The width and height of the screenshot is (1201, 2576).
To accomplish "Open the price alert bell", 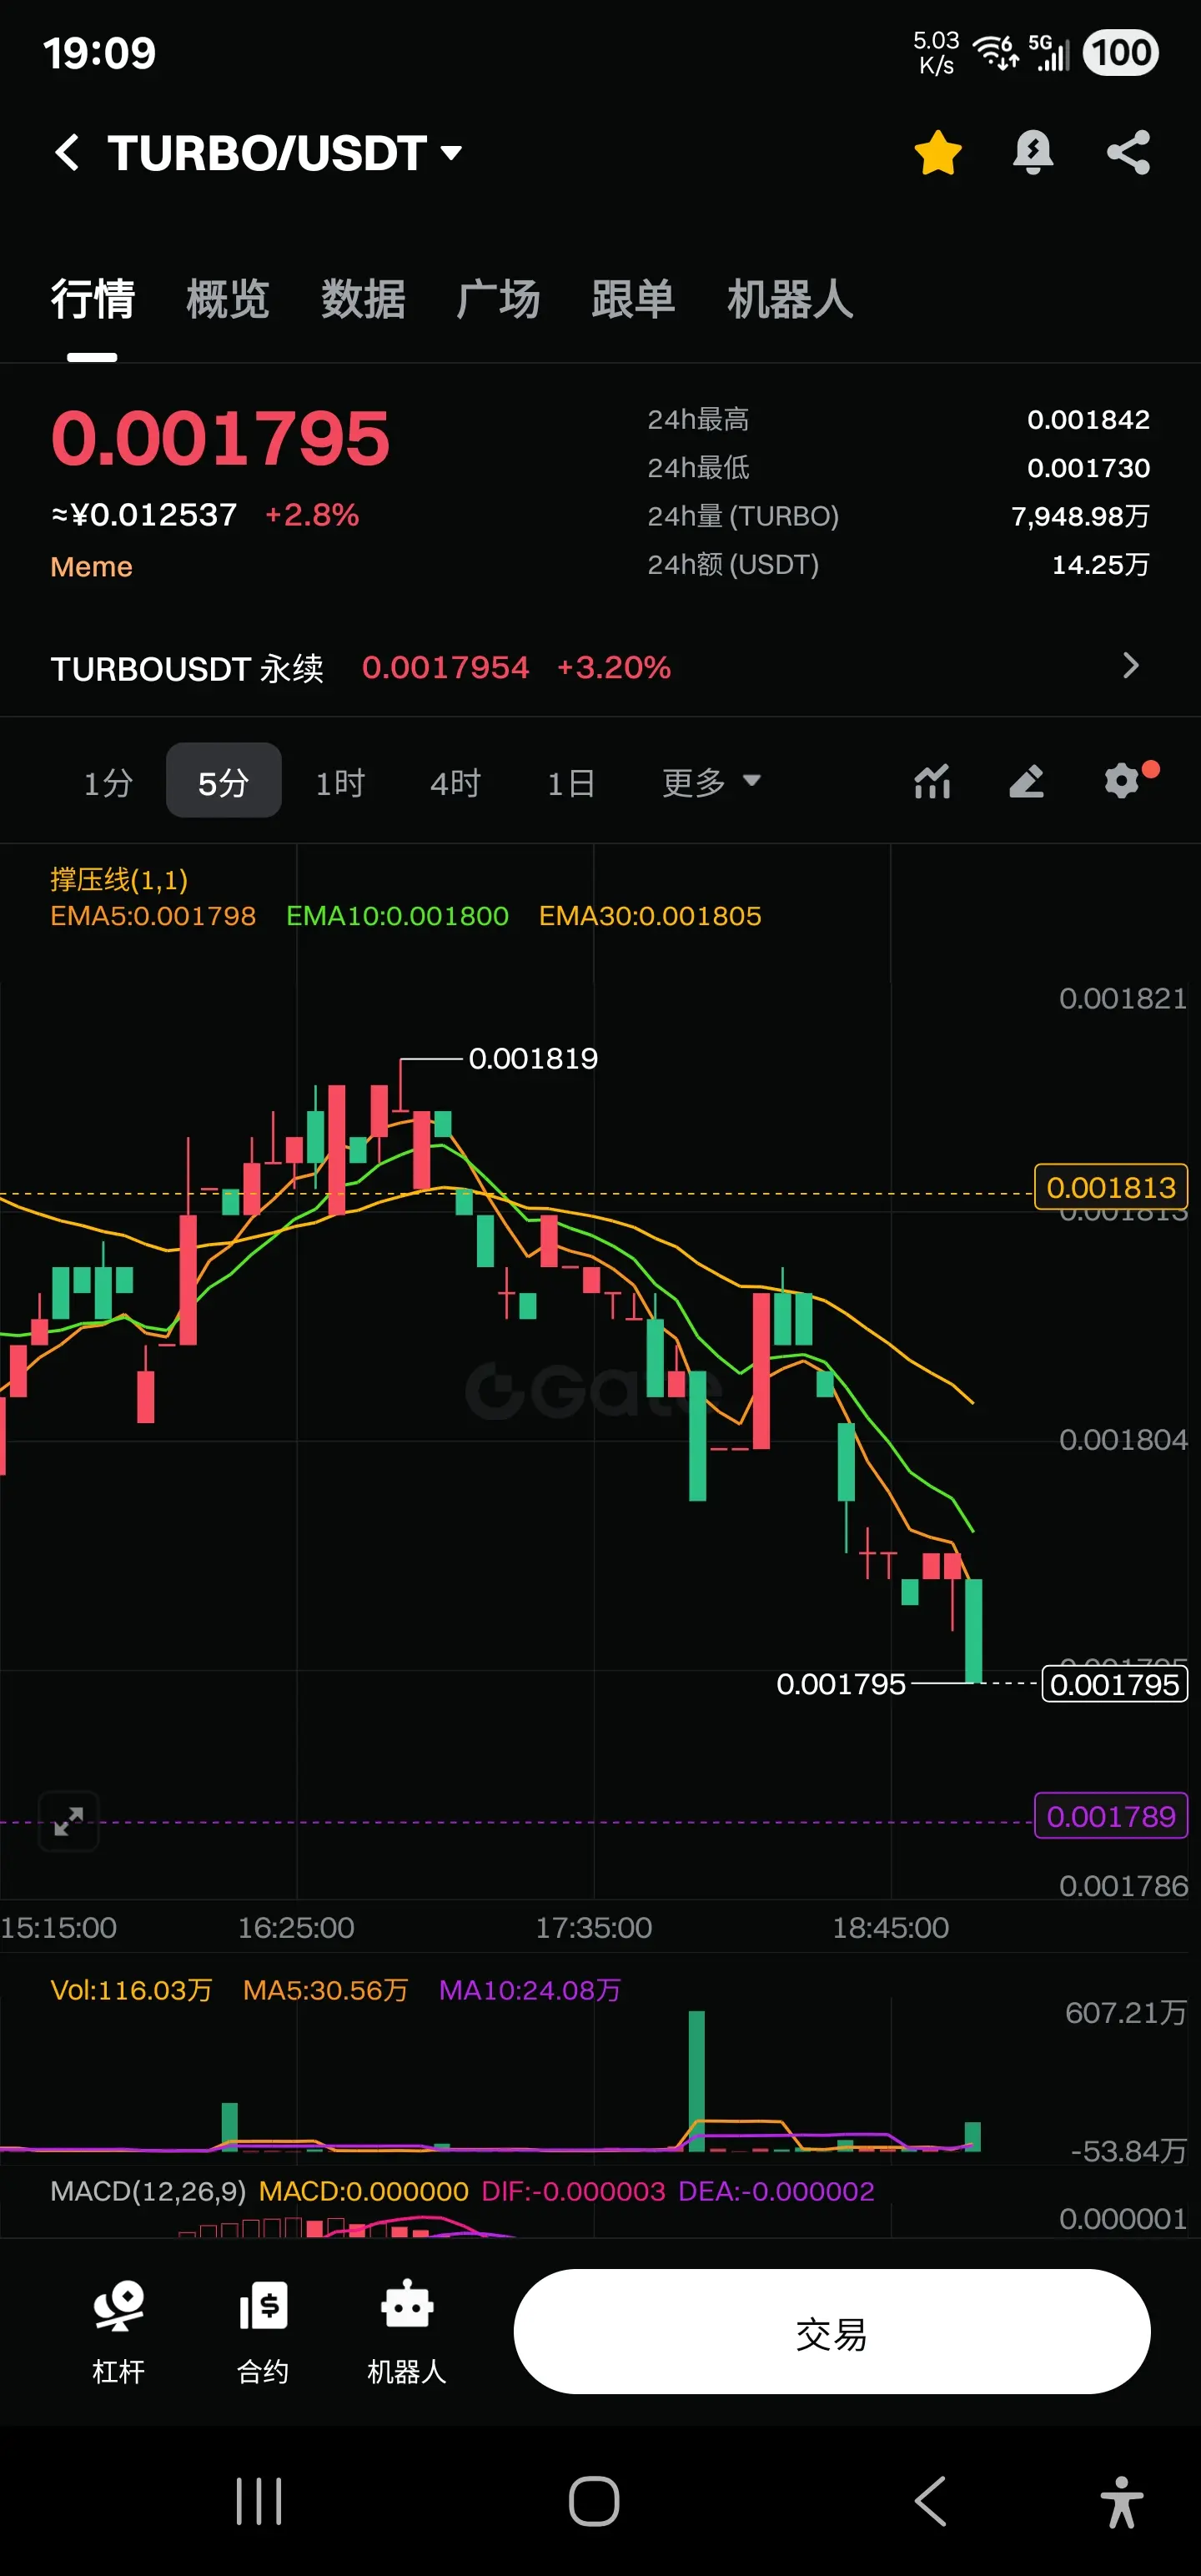I will click(1033, 153).
